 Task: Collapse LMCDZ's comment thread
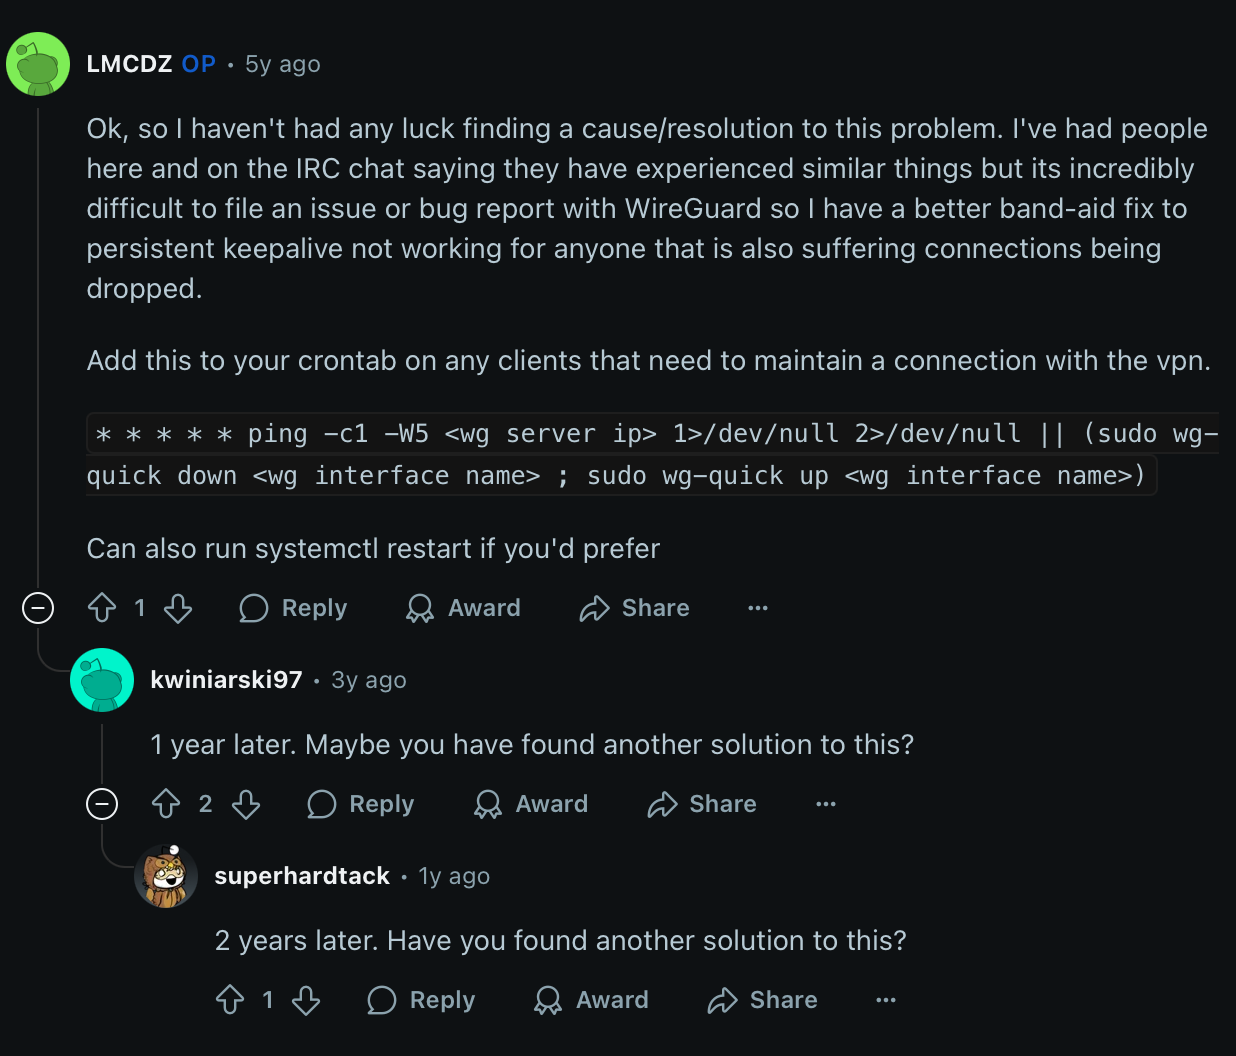coord(38,608)
